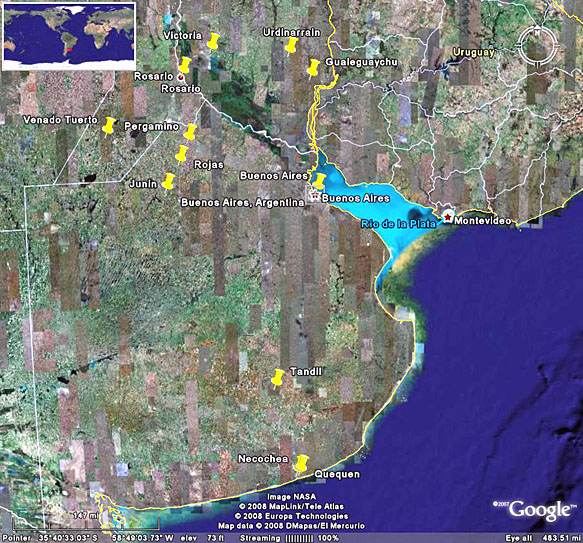
Task: Select the Rojas pushpin marker
Action: pyautogui.click(x=182, y=154)
